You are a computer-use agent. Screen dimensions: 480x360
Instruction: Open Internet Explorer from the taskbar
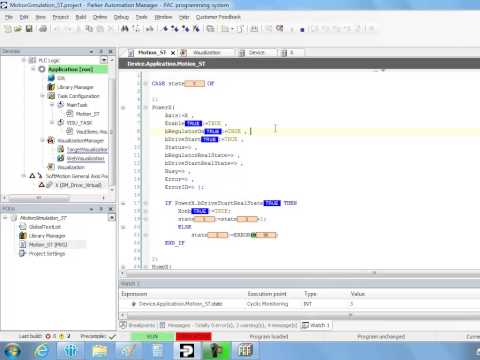(42, 351)
